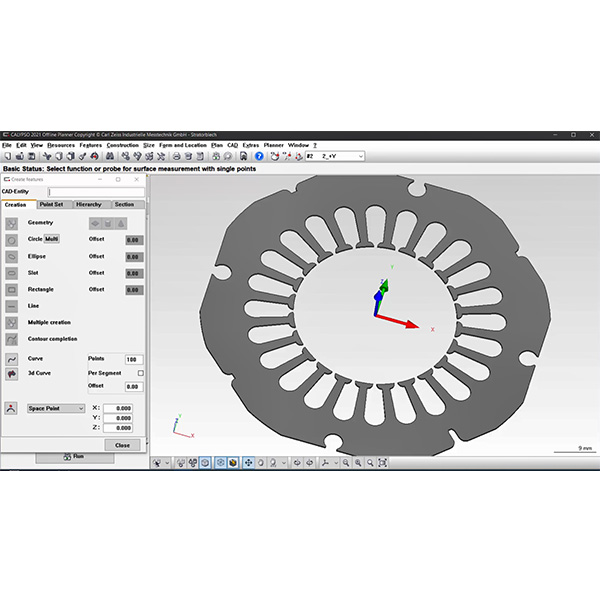600x600 pixels.
Task: Expand the probe selection Z_+V dropdown
Action: [x=359, y=156]
